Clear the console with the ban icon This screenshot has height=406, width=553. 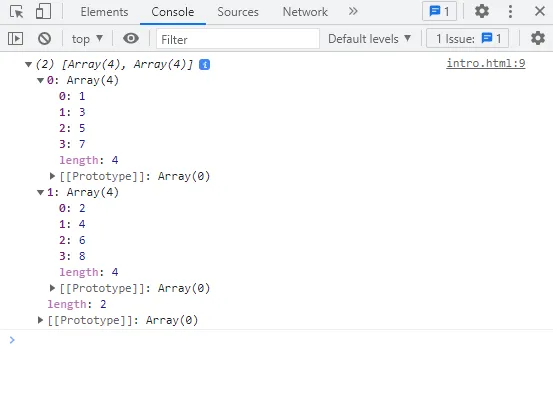(x=44, y=38)
